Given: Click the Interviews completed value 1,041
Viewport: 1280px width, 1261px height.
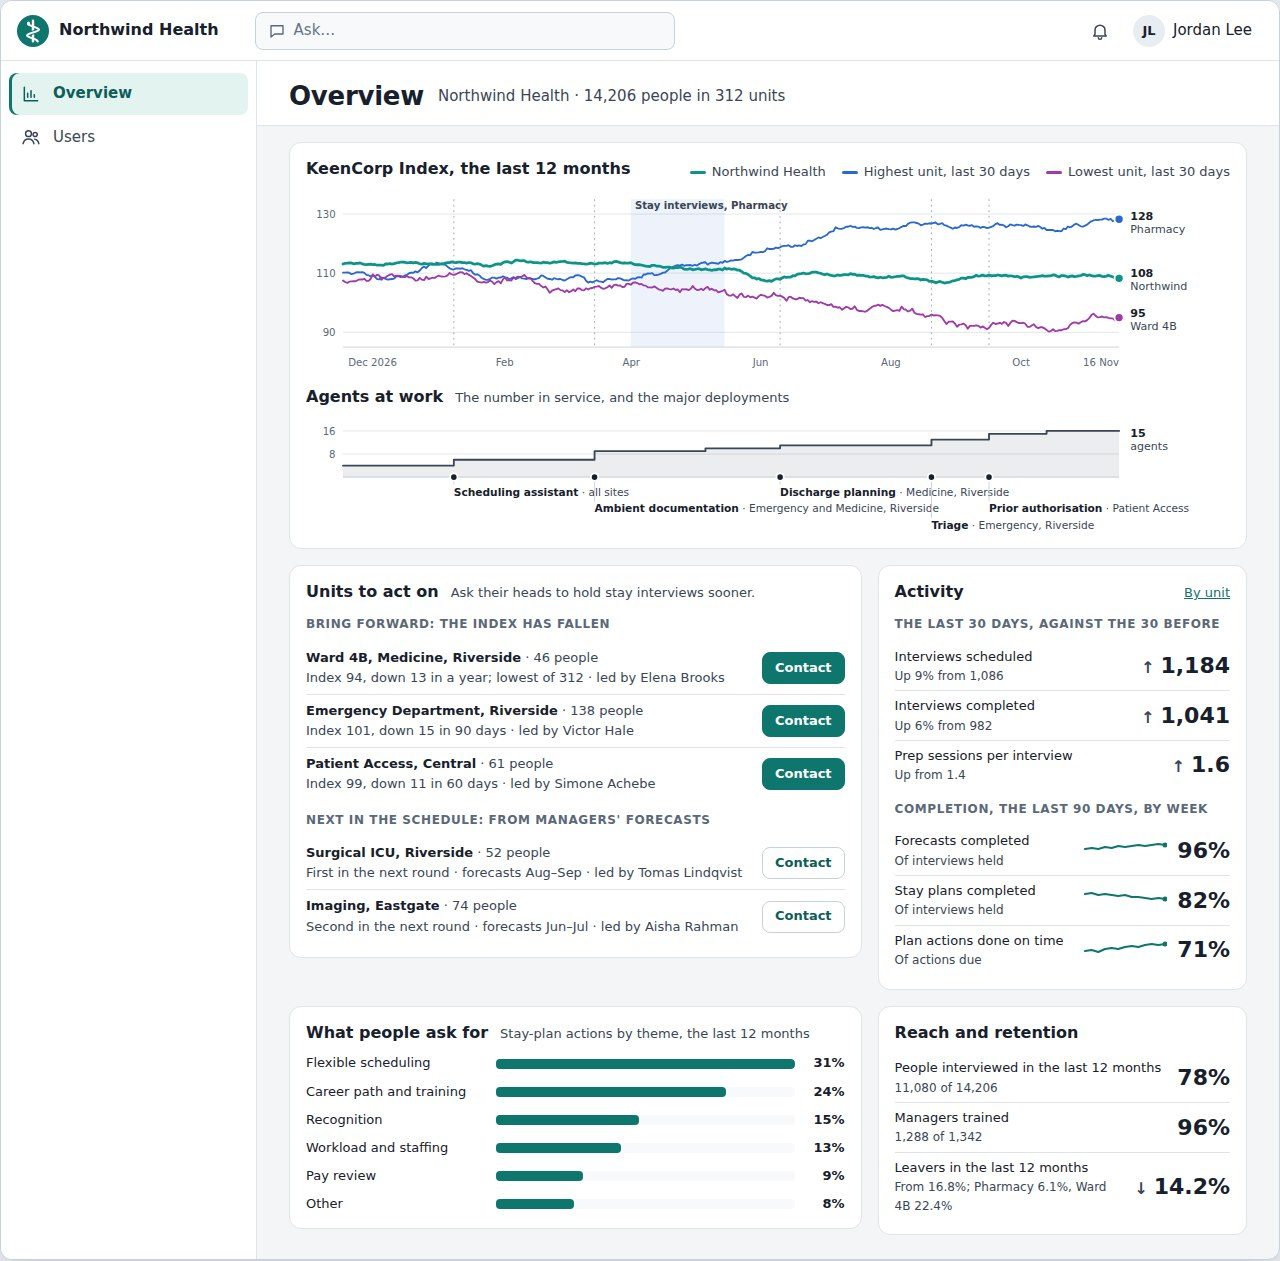Looking at the screenshot, I should point(1195,716).
